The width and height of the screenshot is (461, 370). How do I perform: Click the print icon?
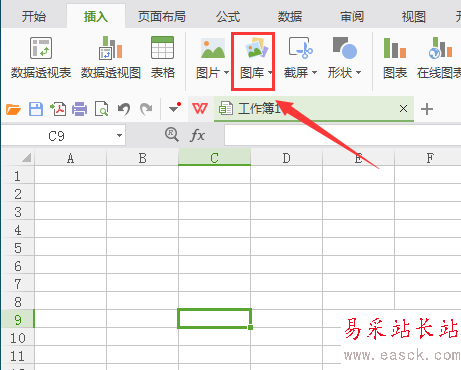click(x=79, y=109)
